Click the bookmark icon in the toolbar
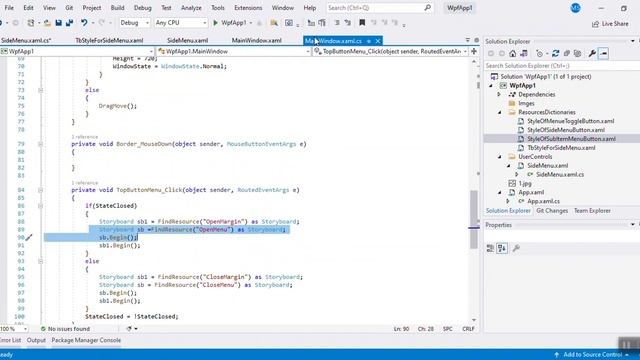Viewport: 640px width, 360px height. [x=362, y=23]
